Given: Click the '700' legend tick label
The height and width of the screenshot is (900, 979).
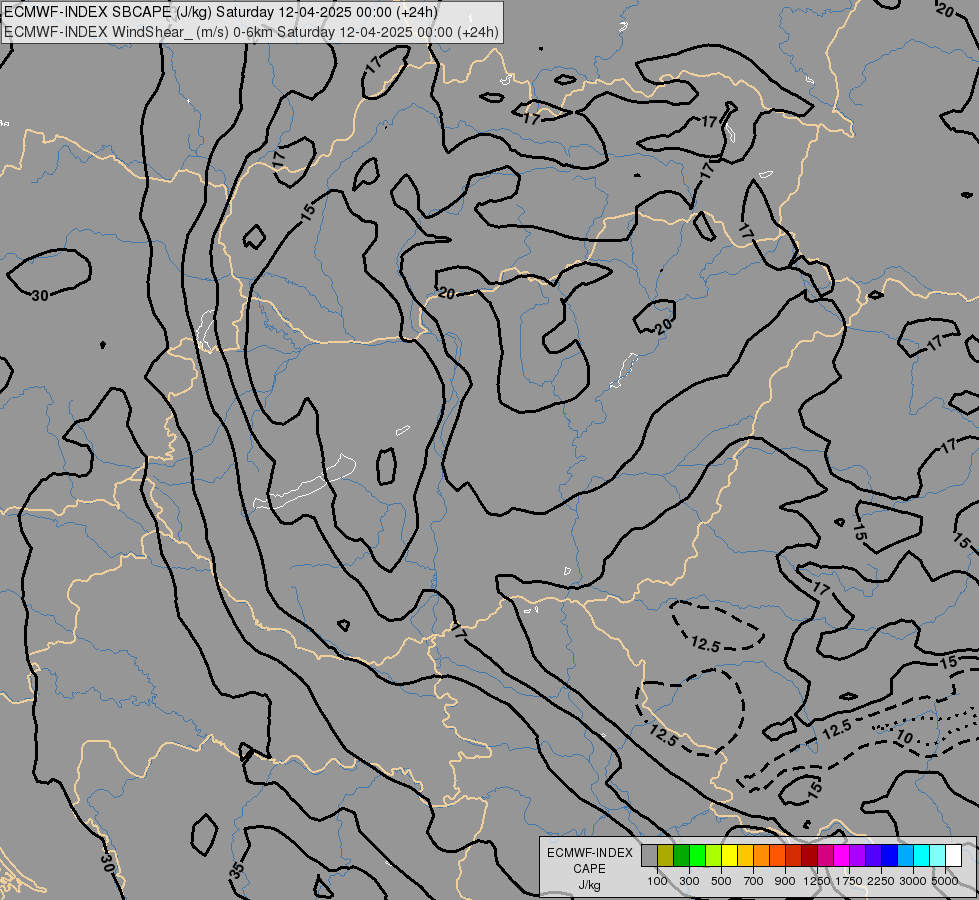Looking at the screenshot, I should coord(754,881).
